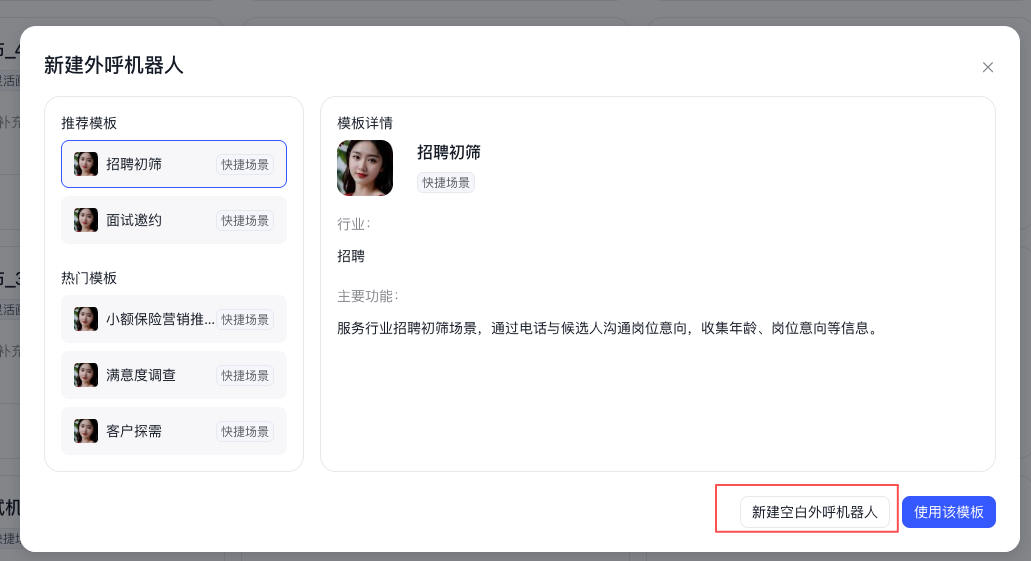Click the avatar icon beside 客户探需 template

86,431
